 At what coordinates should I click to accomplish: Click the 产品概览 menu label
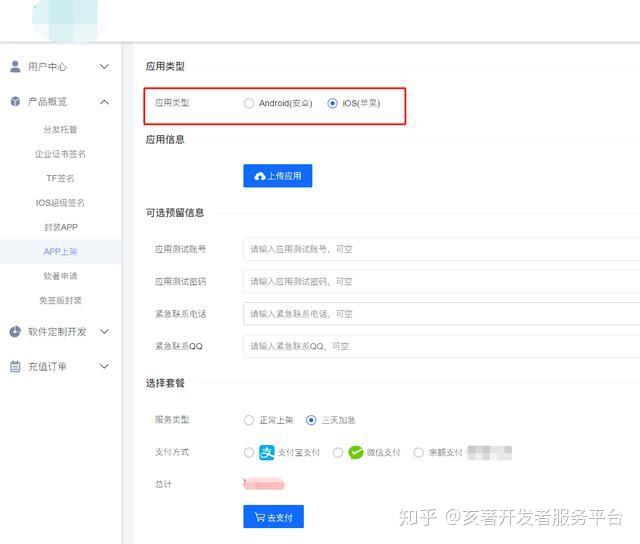47,102
